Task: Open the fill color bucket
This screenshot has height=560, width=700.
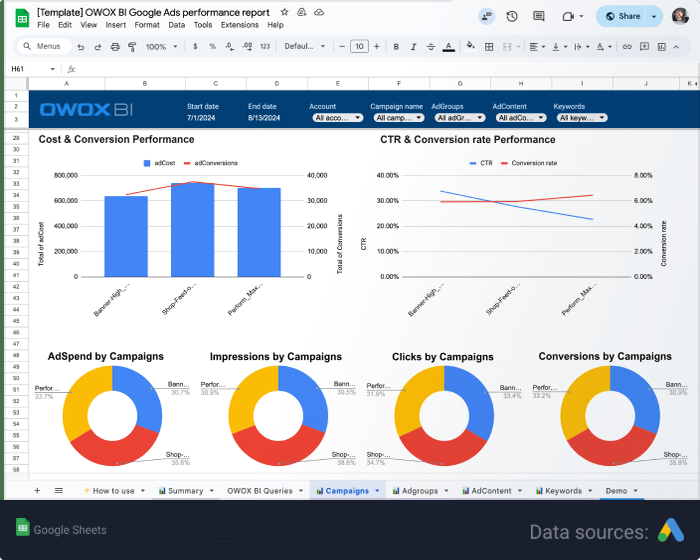Action: 470,46
